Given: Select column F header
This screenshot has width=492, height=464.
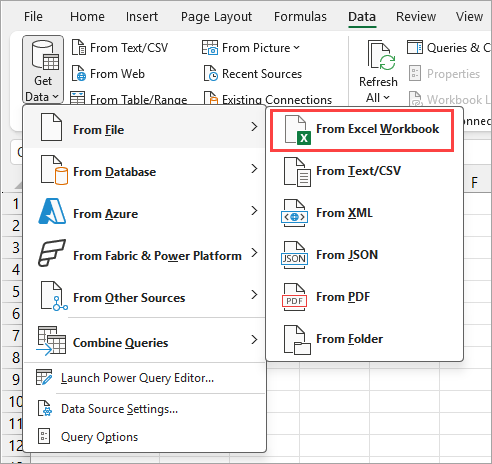Looking at the screenshot, I should point(475,183).
